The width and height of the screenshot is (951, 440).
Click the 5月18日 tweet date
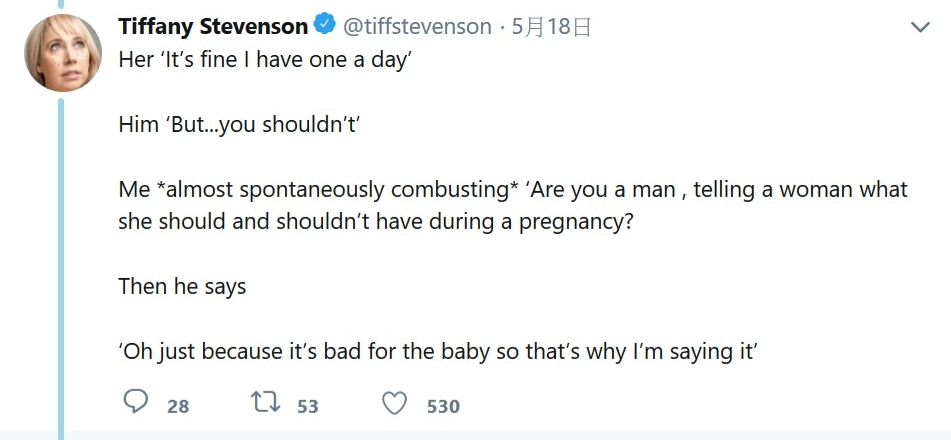[551, 27]
